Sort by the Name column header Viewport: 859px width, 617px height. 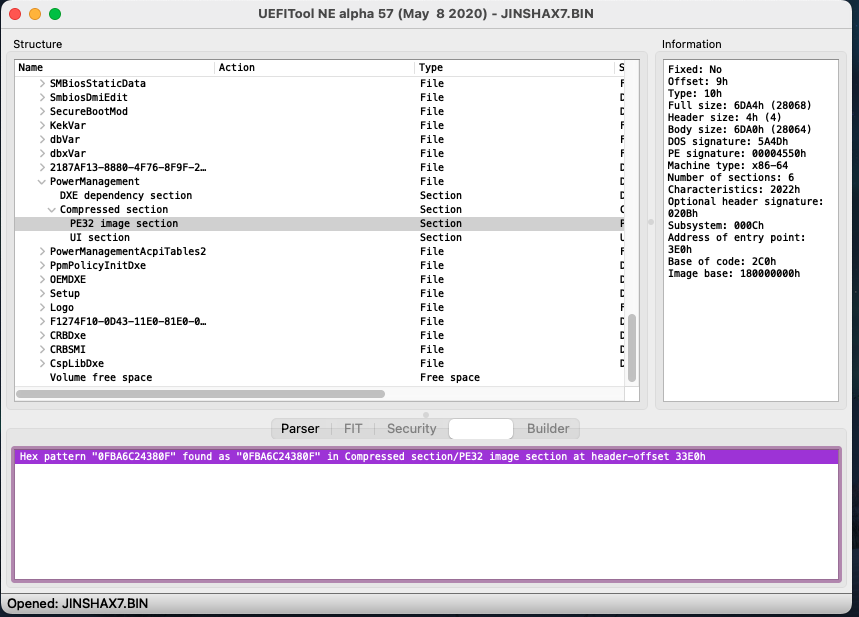pyautogui.click(x=114, y=67)
